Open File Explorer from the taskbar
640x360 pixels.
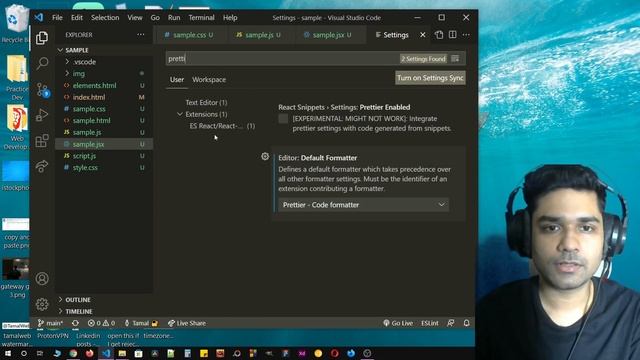point(122,353)
